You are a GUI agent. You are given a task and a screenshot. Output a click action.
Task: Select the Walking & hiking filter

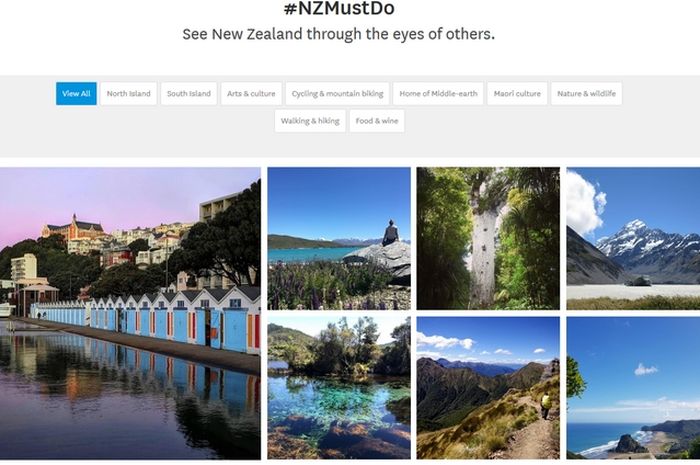(310, 121)
